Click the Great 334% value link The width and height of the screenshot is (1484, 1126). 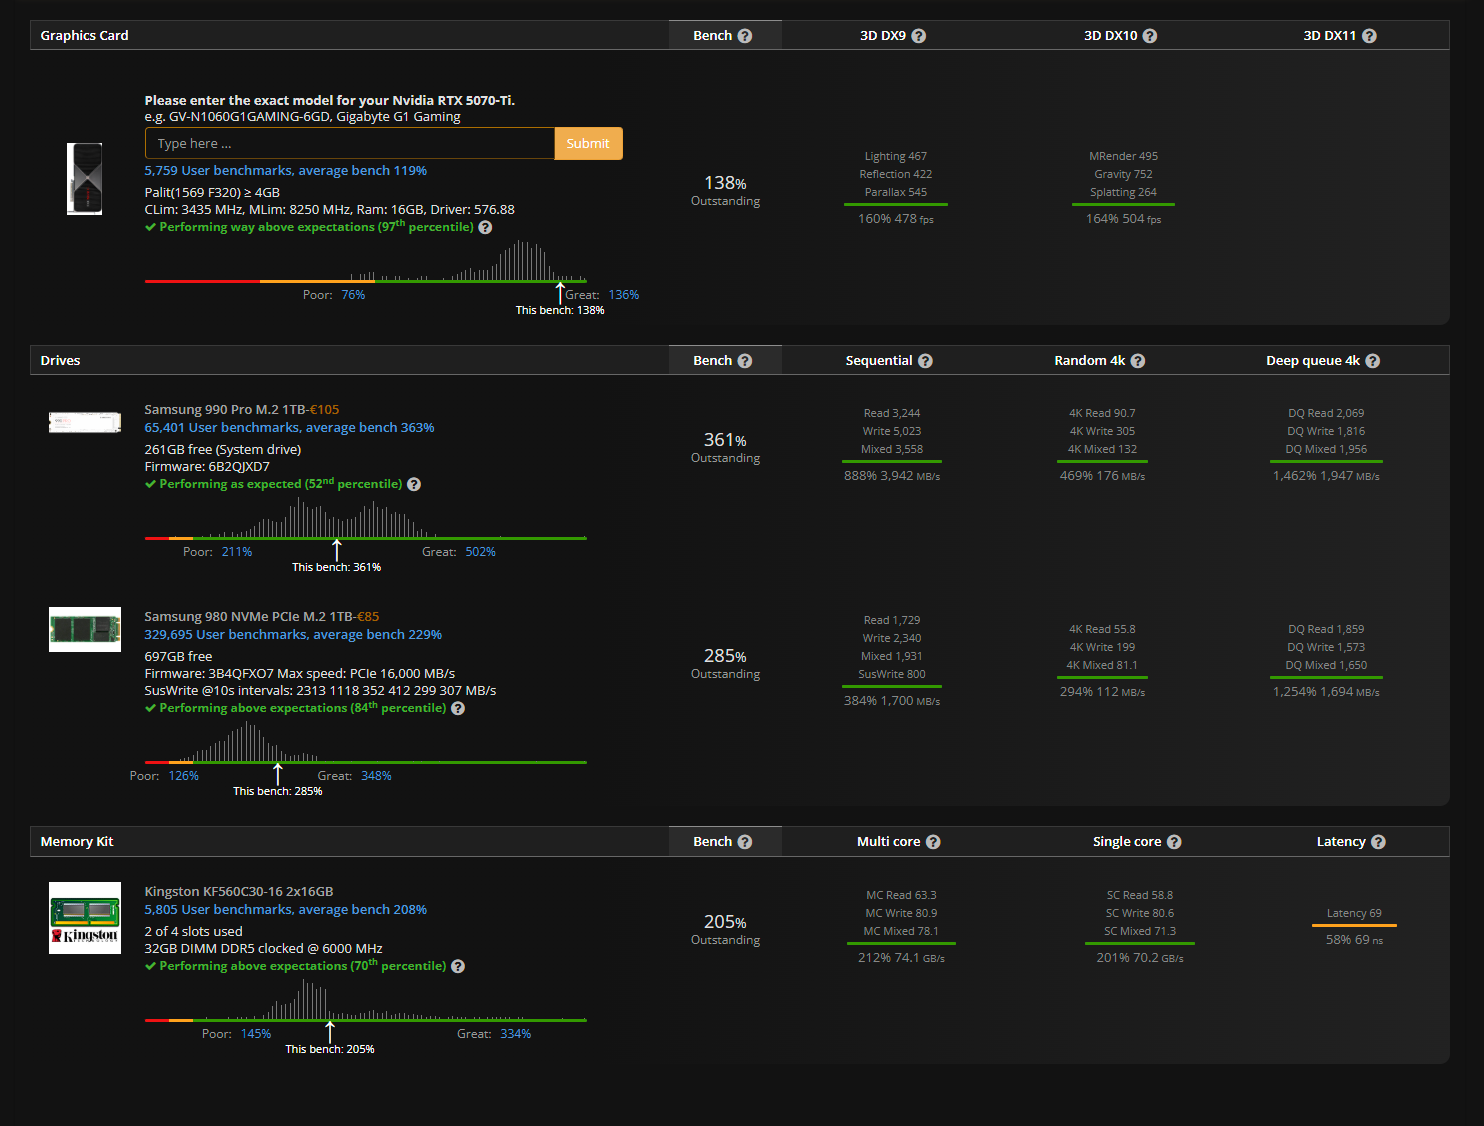click(516, 1034)
